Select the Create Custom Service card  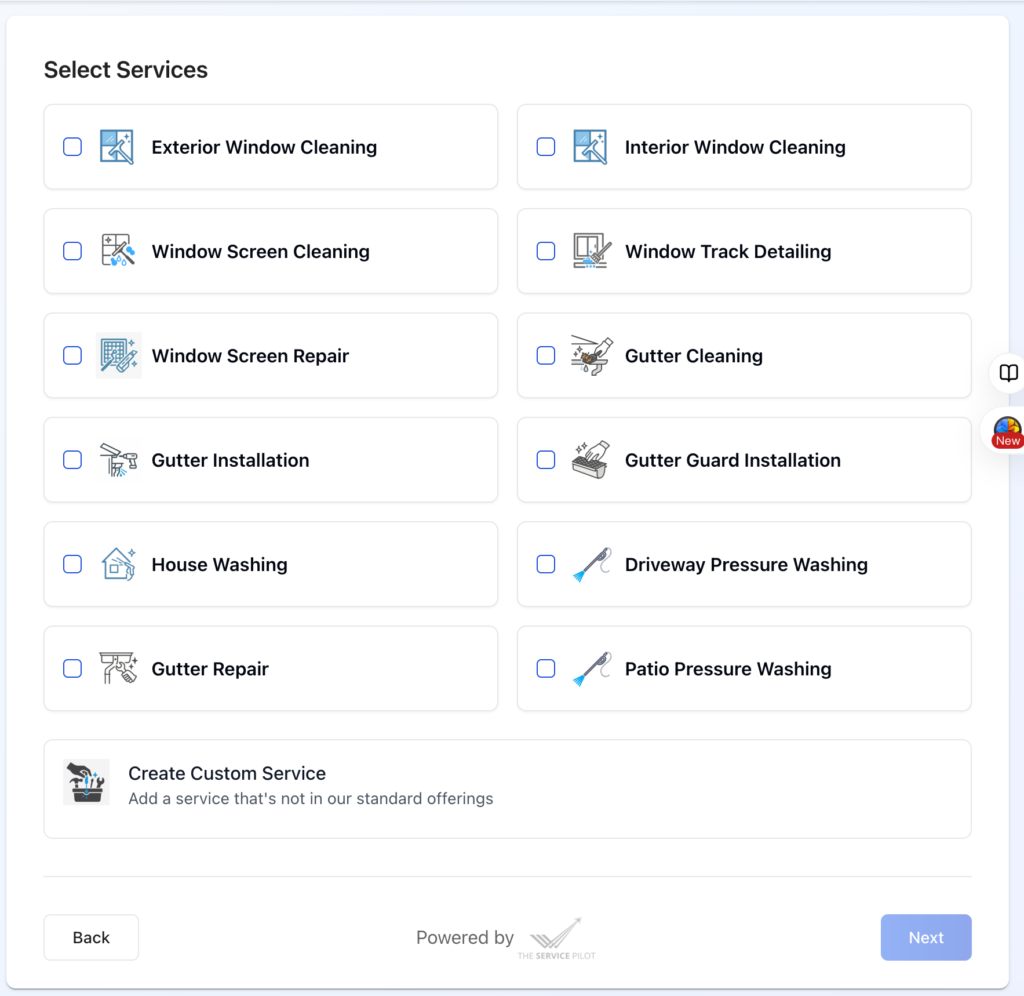507,788
